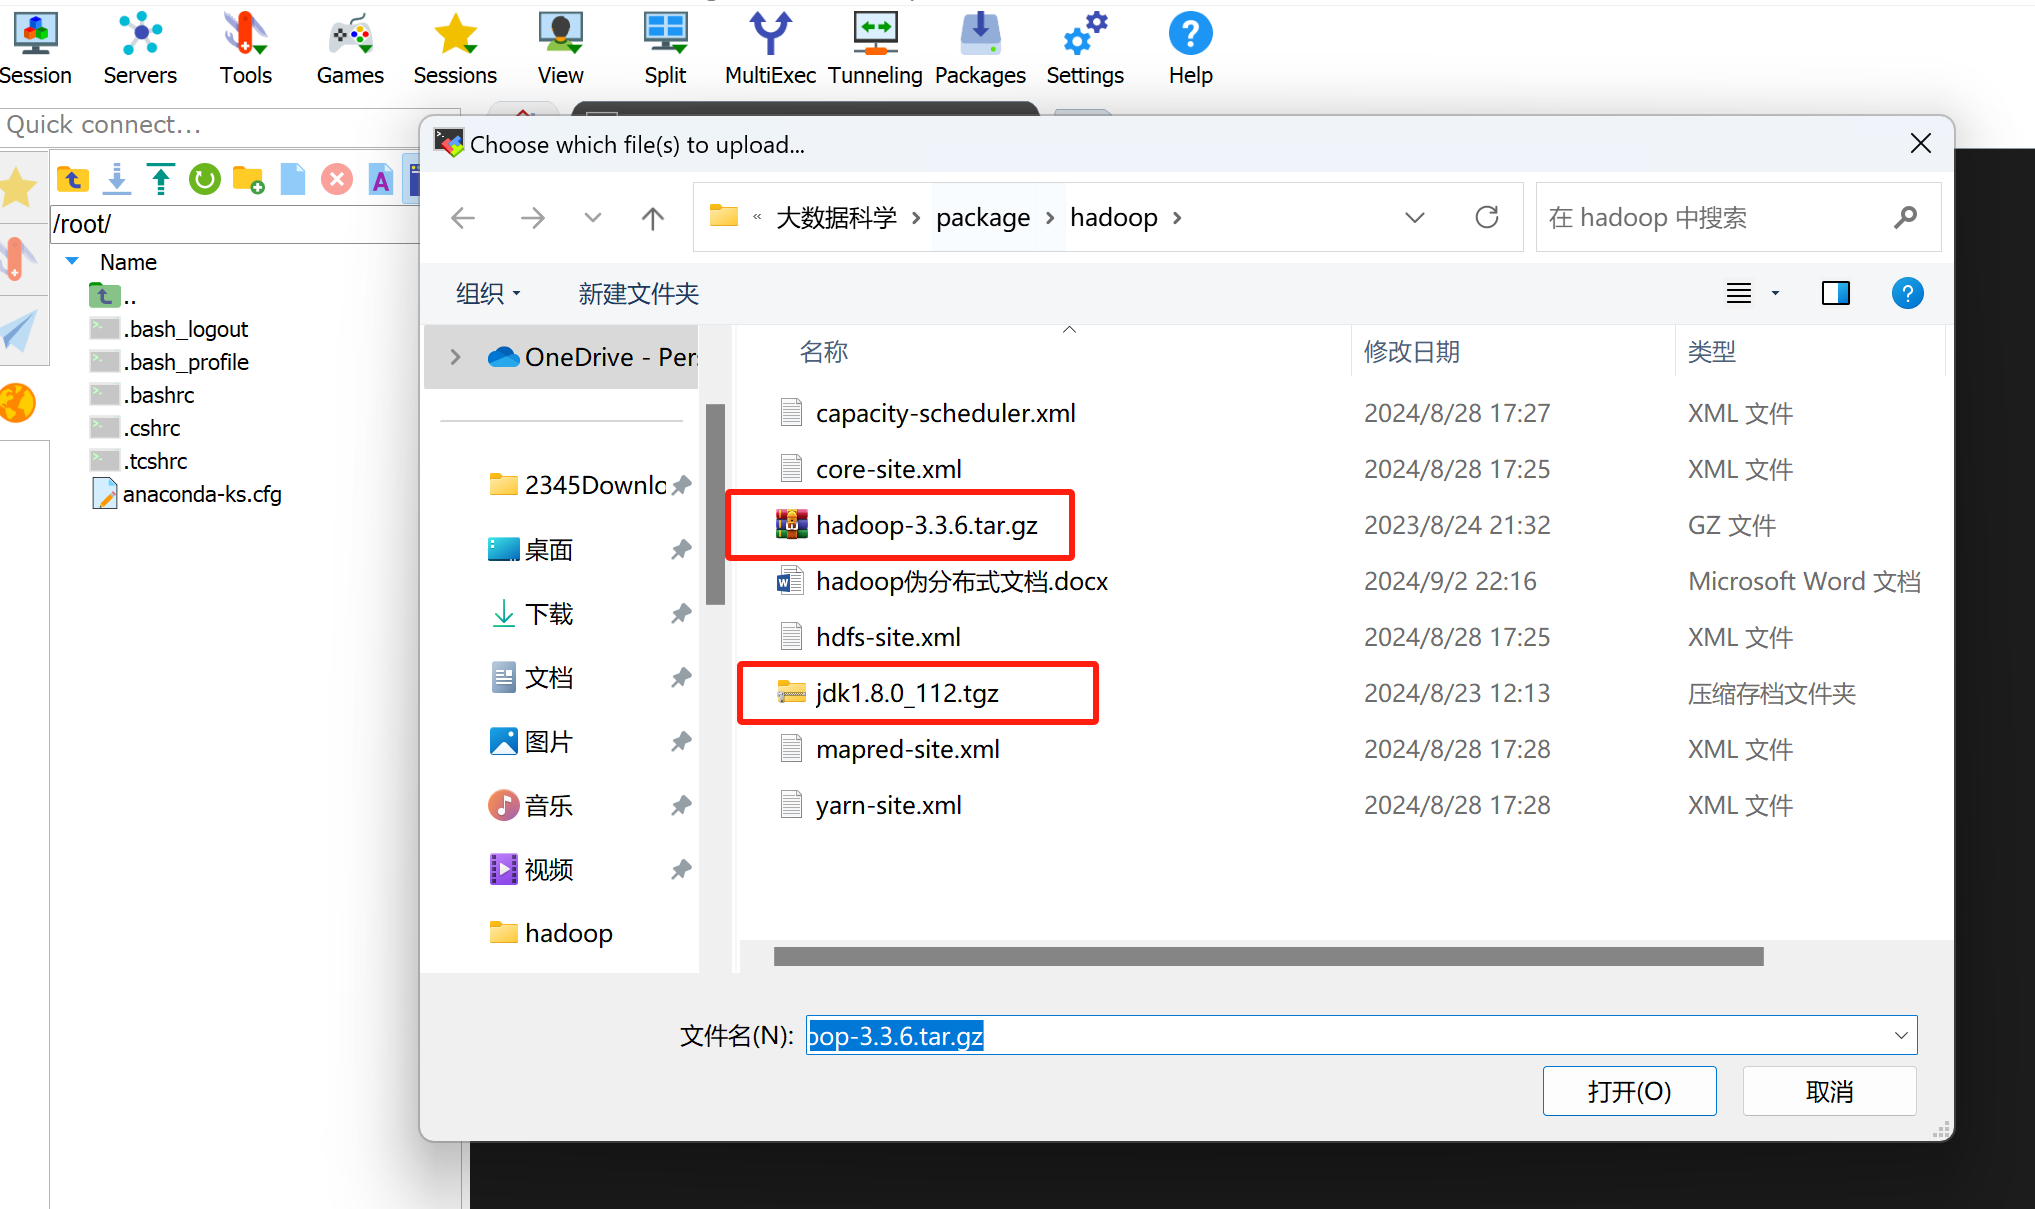This screenshot has height=1209, width=2035.
Task: Click the red delete file icon
Action: [337, 179]
